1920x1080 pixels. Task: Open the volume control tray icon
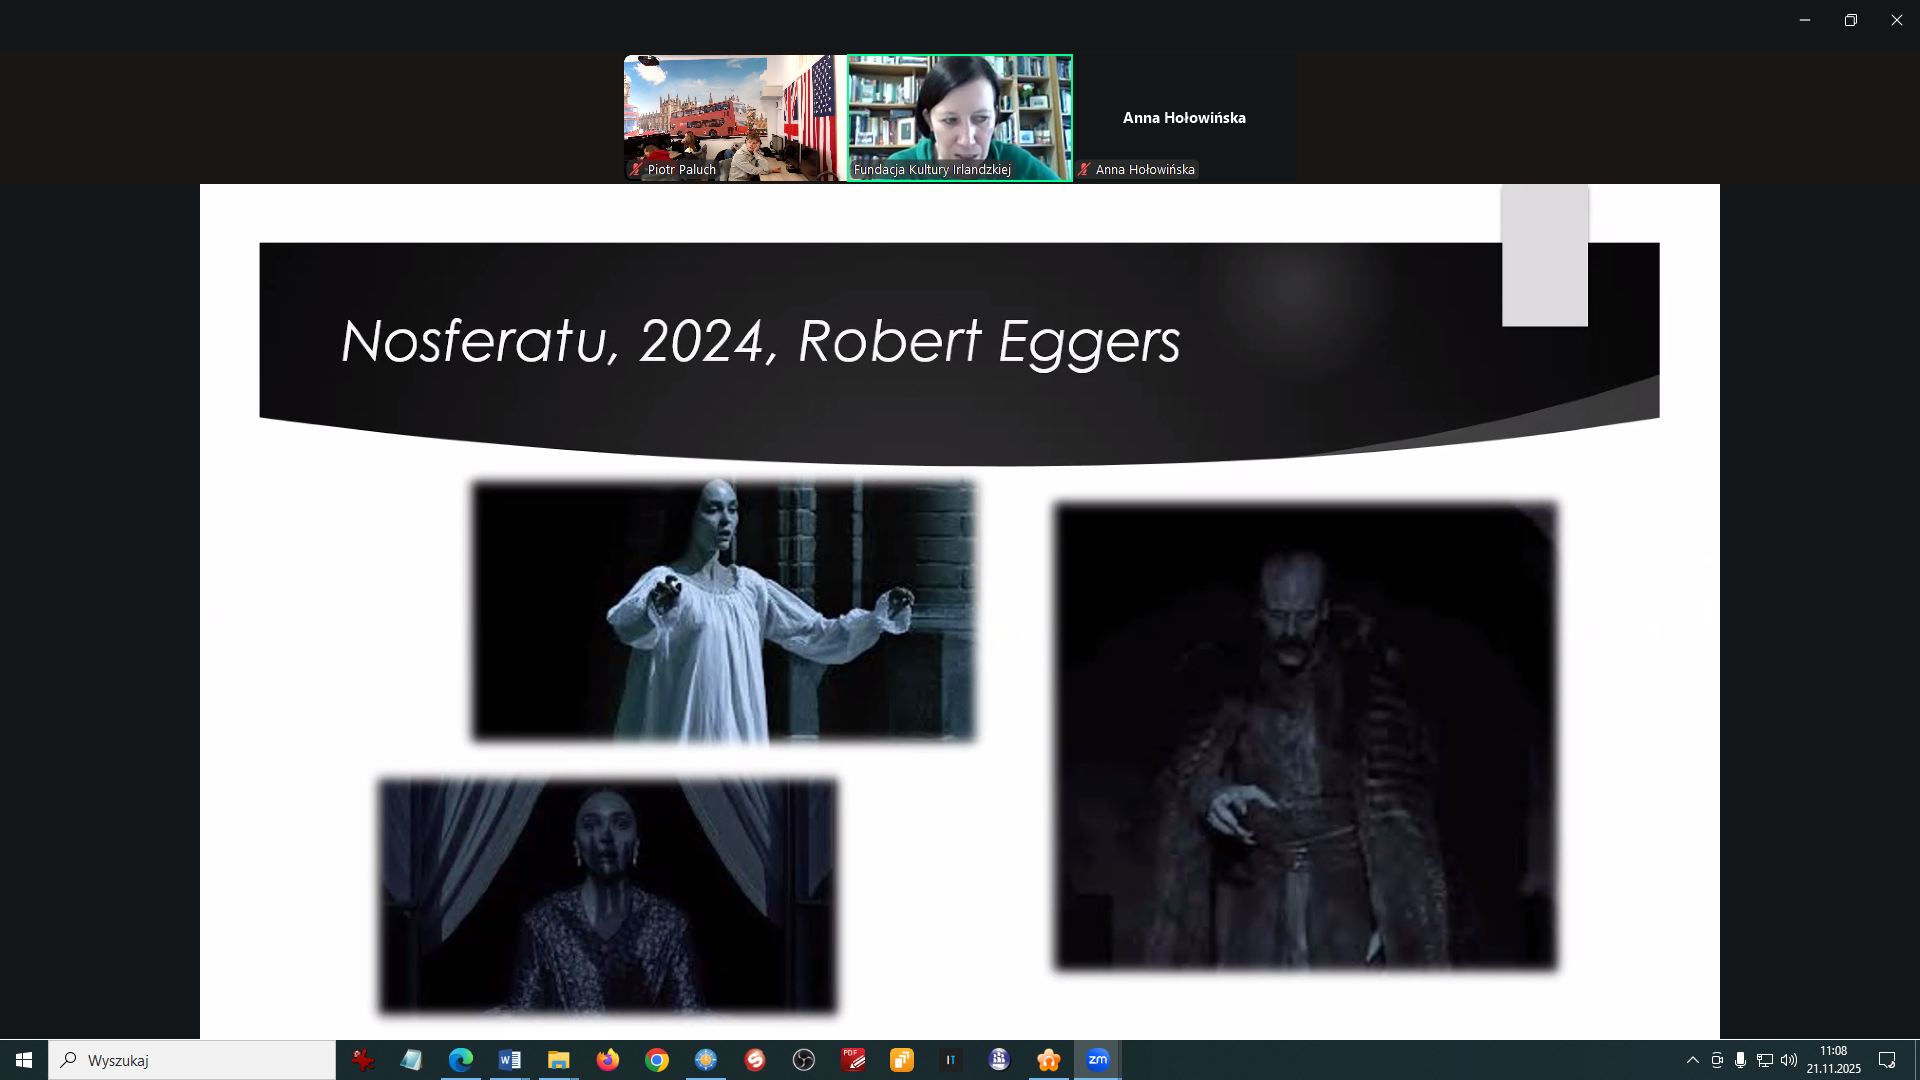[x=1789, y=1060]
